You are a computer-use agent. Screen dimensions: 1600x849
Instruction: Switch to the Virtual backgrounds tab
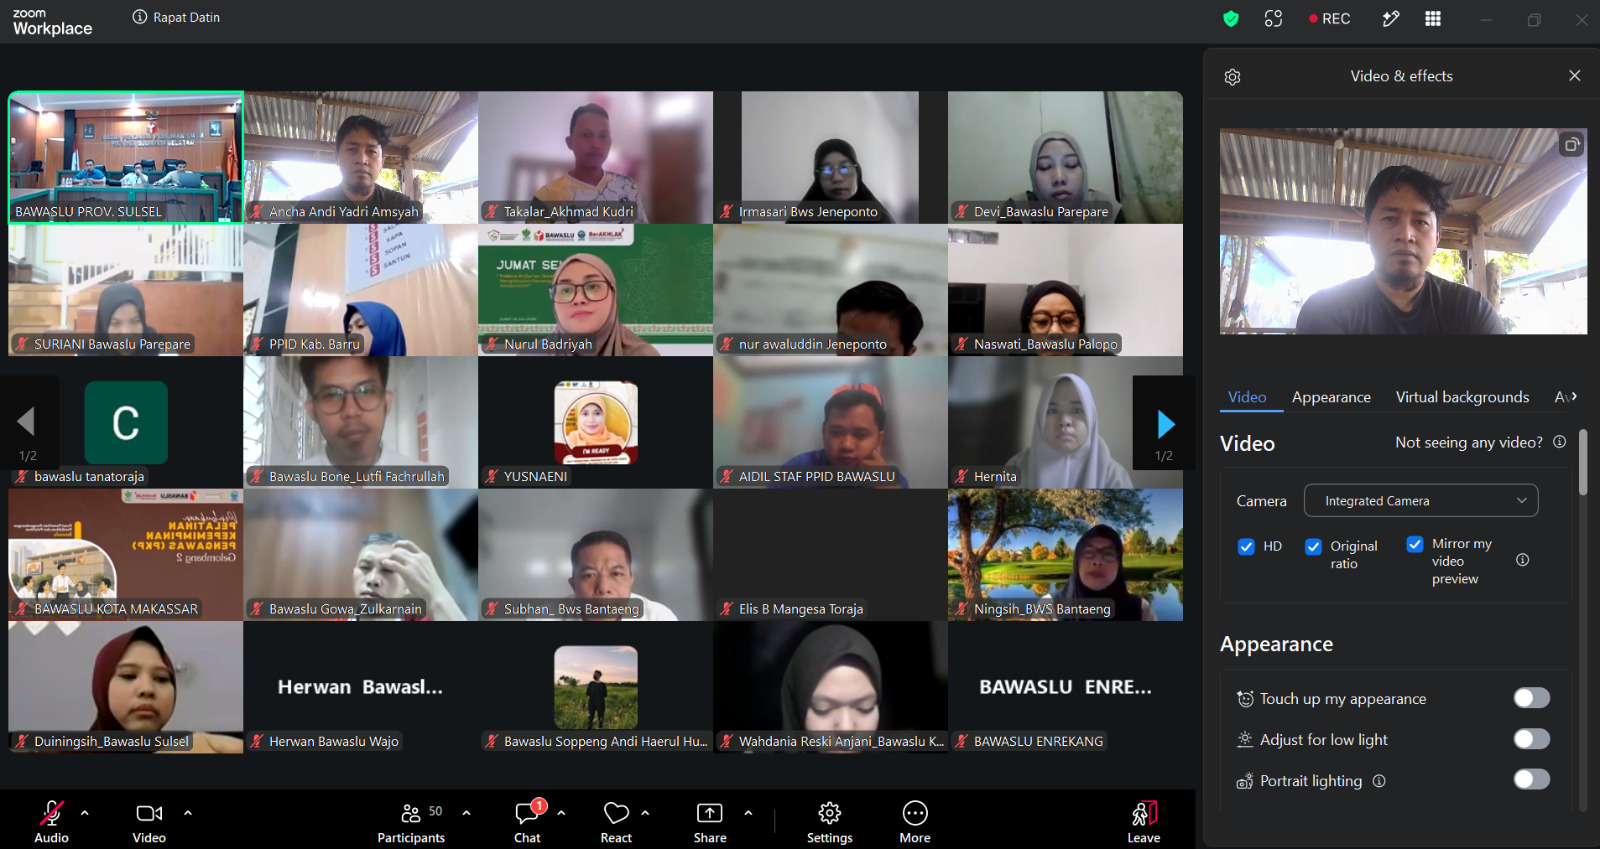pyautogui.click(x=1462, y=397)
